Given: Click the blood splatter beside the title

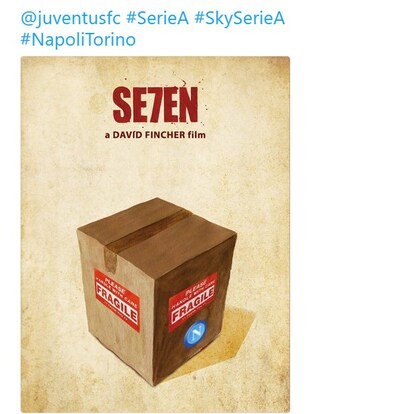Looking at the screenshot, I should tap(197, 87).
